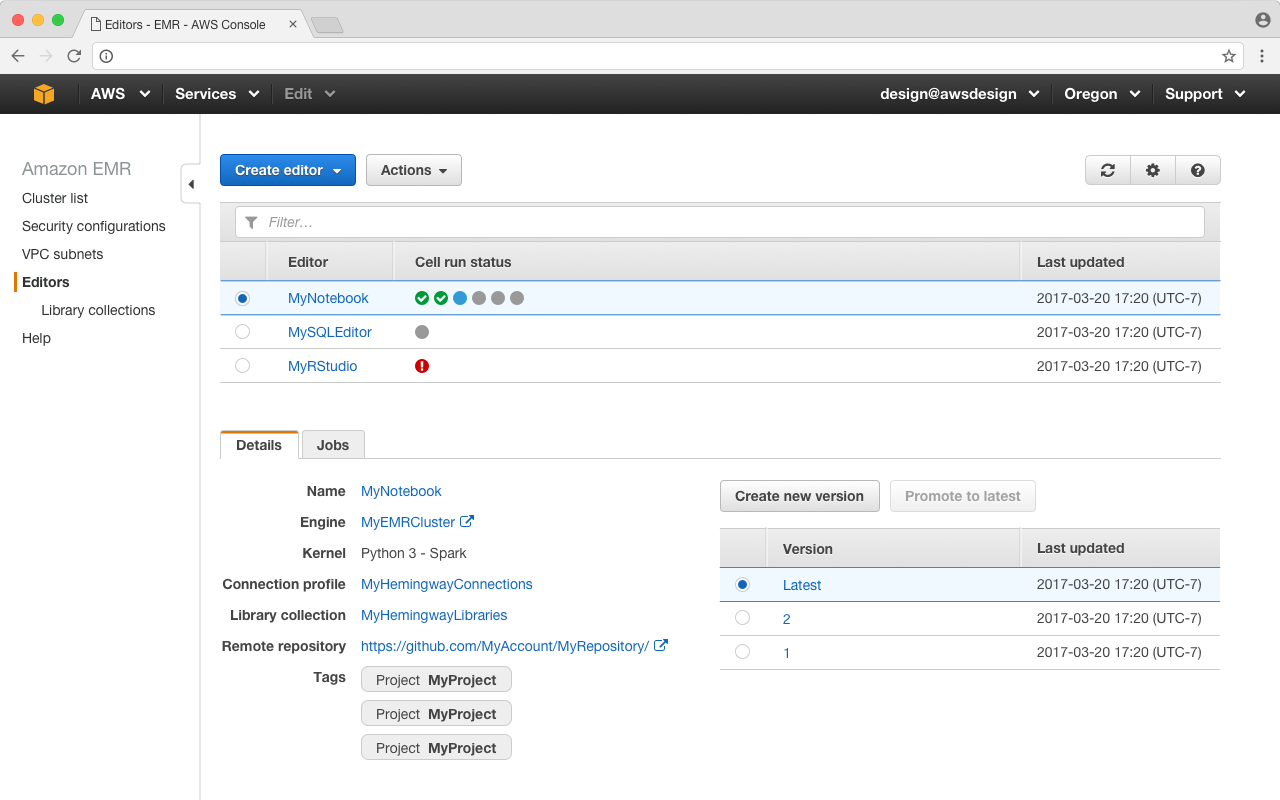Open Security configurations in sidebar
The height and width of the screenshot is (800, 1280).
click(x=94, y=226)
